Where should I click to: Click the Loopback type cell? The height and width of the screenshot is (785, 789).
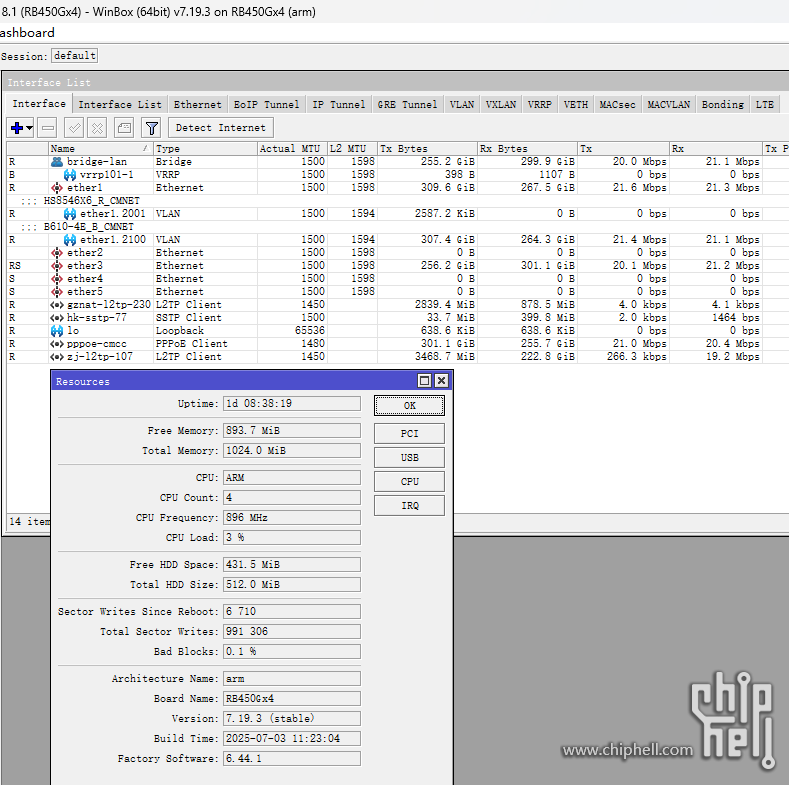point(205,331)
